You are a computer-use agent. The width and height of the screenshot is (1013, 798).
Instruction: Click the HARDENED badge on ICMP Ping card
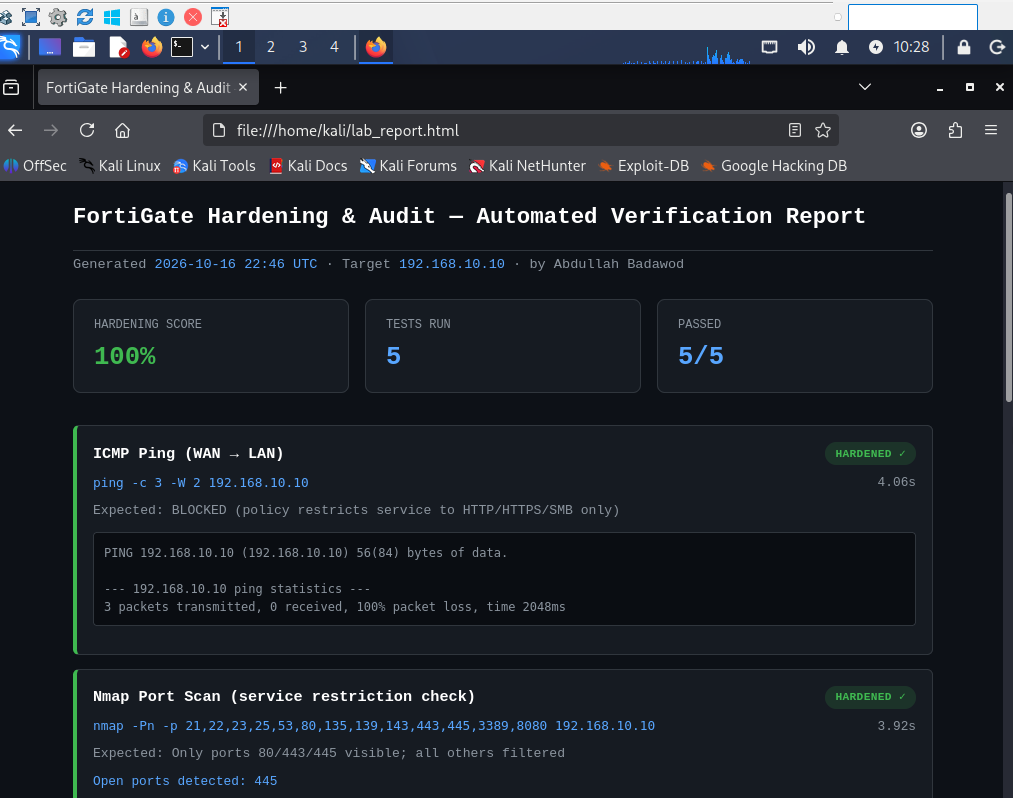click(870, 454)
